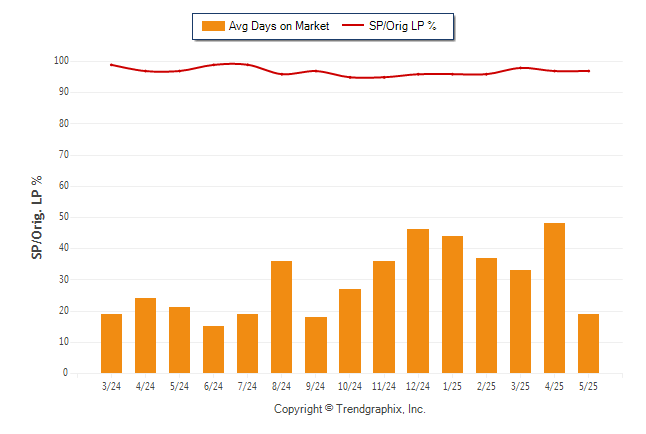Click the red SP/Orig LP % legend line
The image size is (646, 434).
353,25
